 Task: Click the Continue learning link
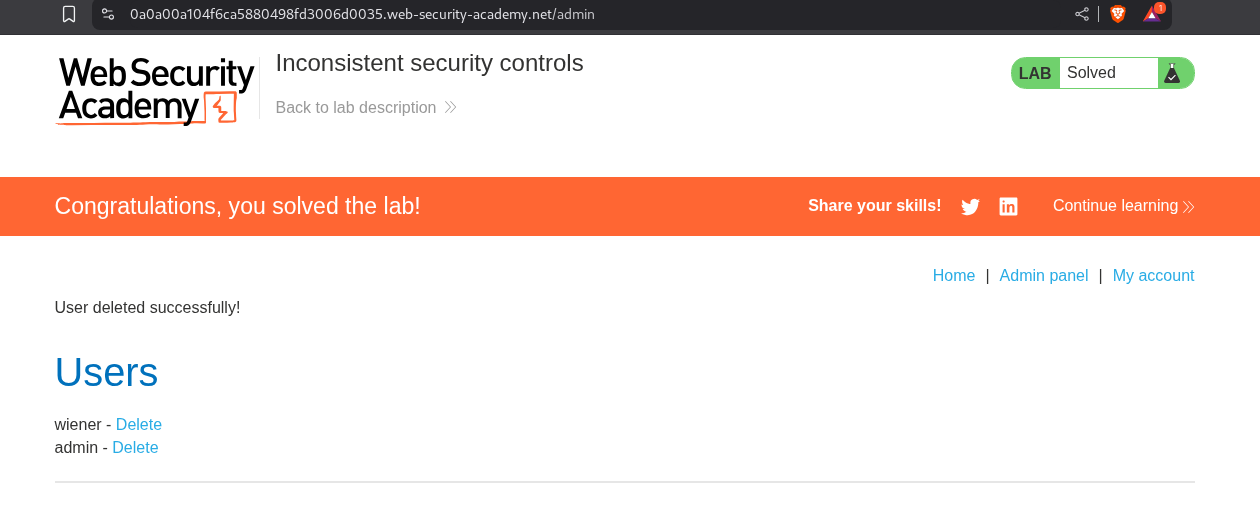coord(1115,206)
